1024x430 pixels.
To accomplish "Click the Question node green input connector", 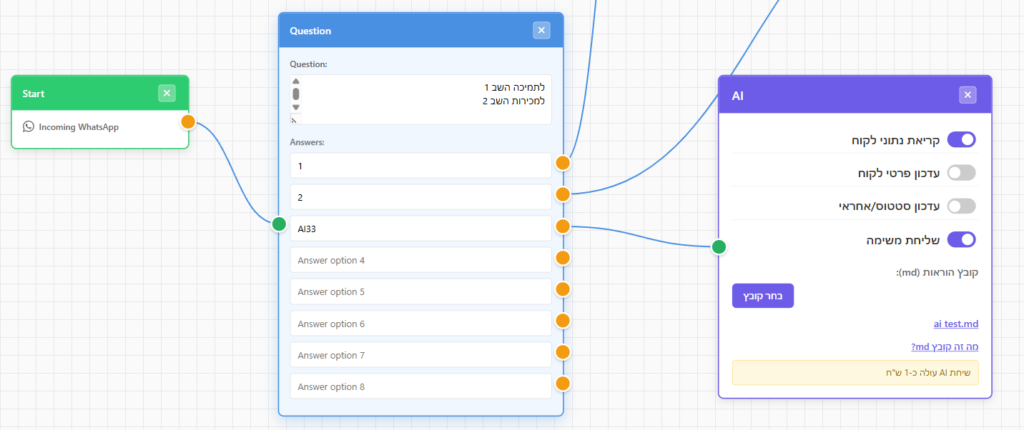I will (279, 224).
